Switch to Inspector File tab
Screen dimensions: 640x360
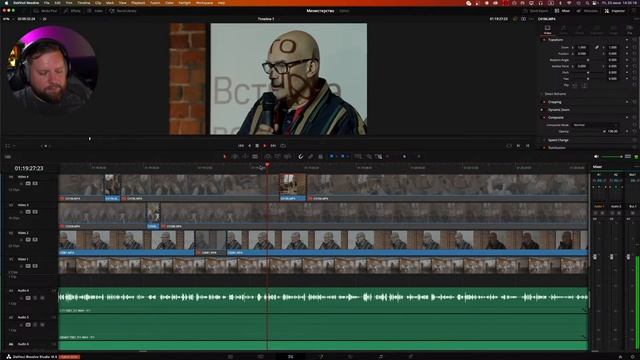(629, 29)
